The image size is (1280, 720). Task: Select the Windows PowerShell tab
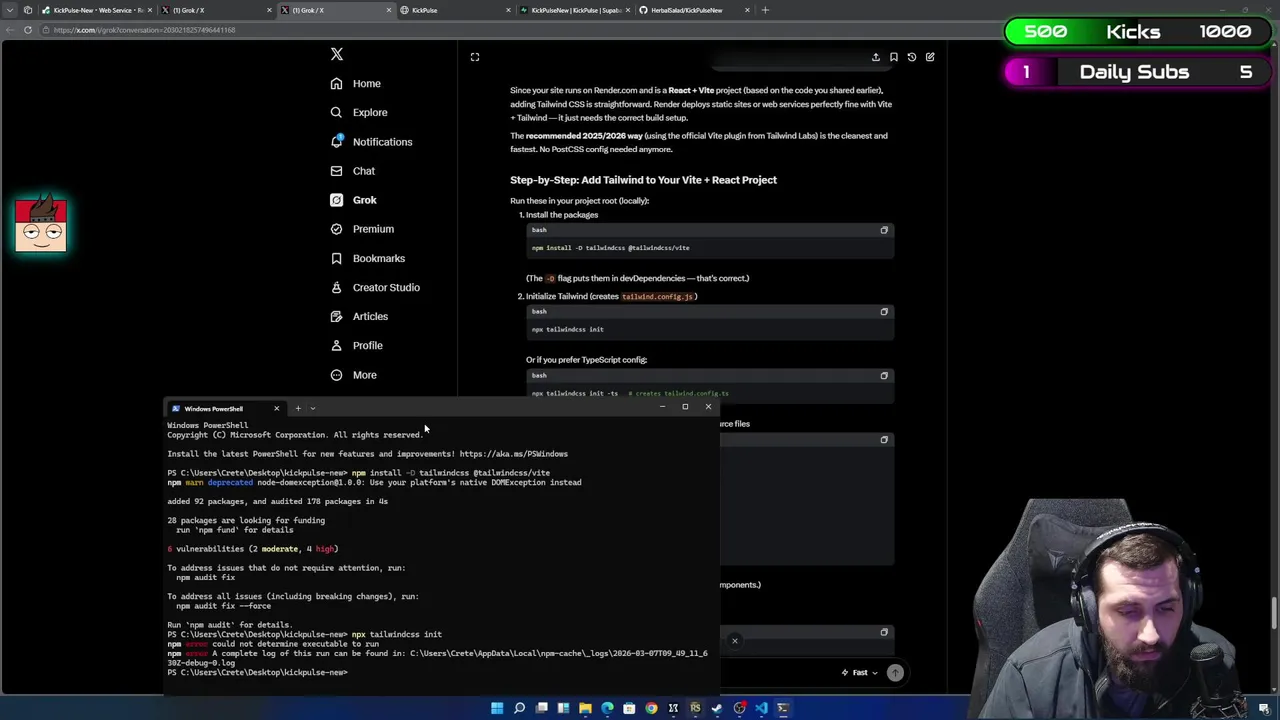tap(225, 409)
